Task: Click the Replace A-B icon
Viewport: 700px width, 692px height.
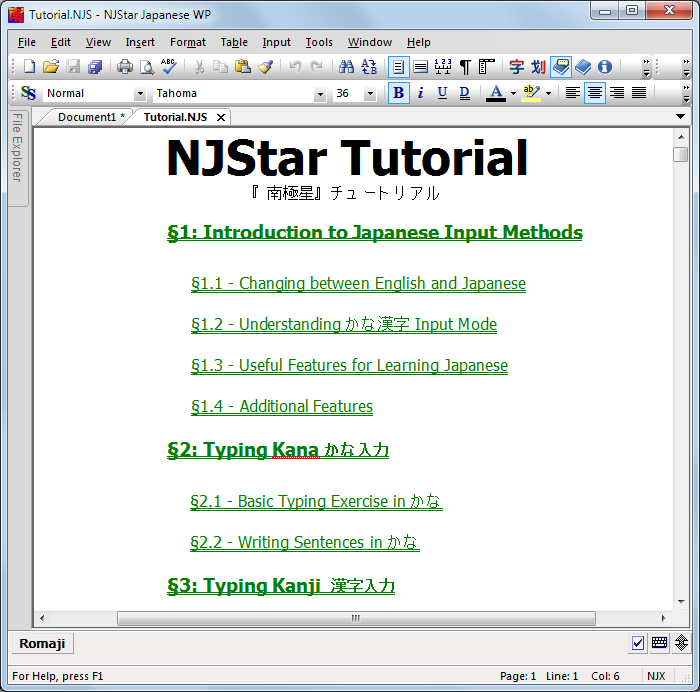Action: [x=369, y=67]
